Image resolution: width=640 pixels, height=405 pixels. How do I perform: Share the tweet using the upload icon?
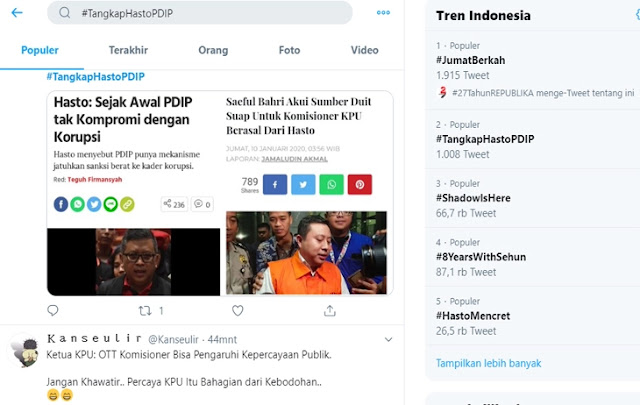tap(330, 311)
